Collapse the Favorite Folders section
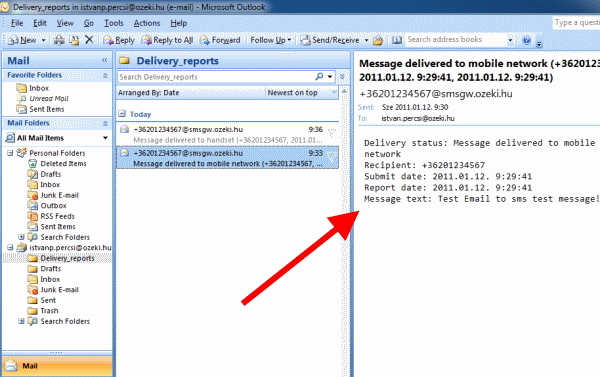The width and height of the screenshot is (600, 377). tap(105, 76)
